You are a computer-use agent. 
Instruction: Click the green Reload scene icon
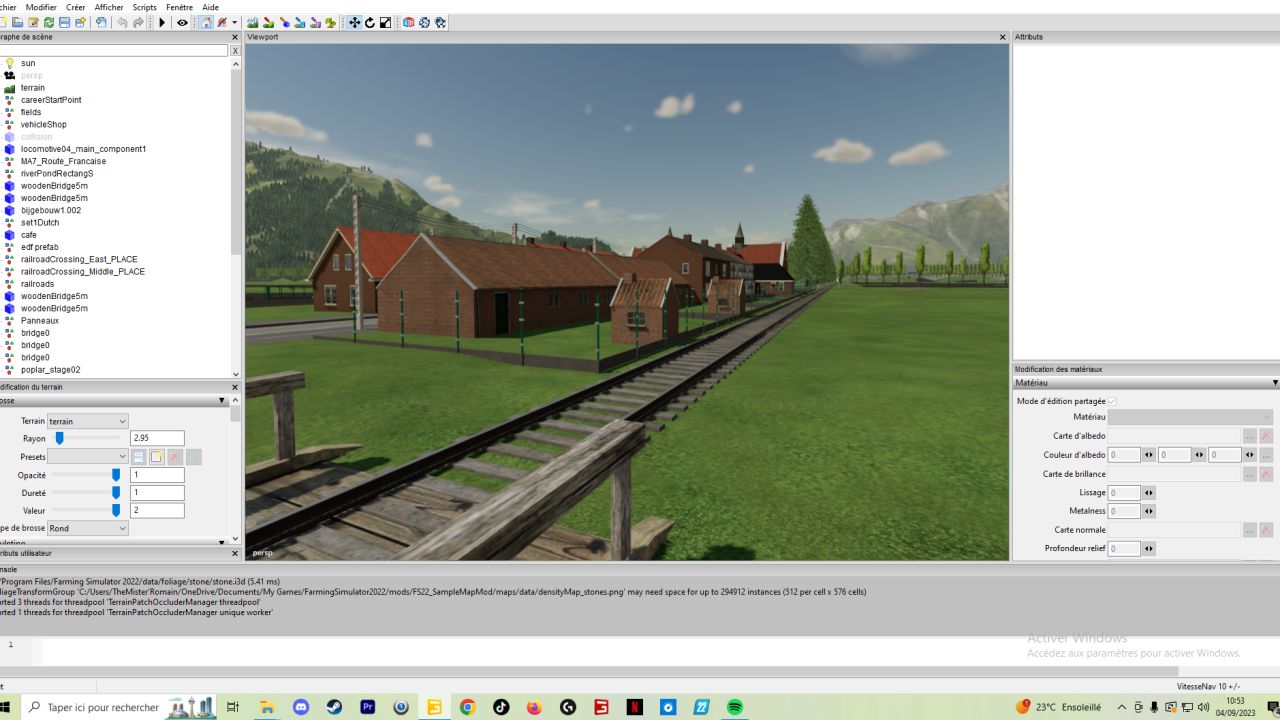[48, 22]
